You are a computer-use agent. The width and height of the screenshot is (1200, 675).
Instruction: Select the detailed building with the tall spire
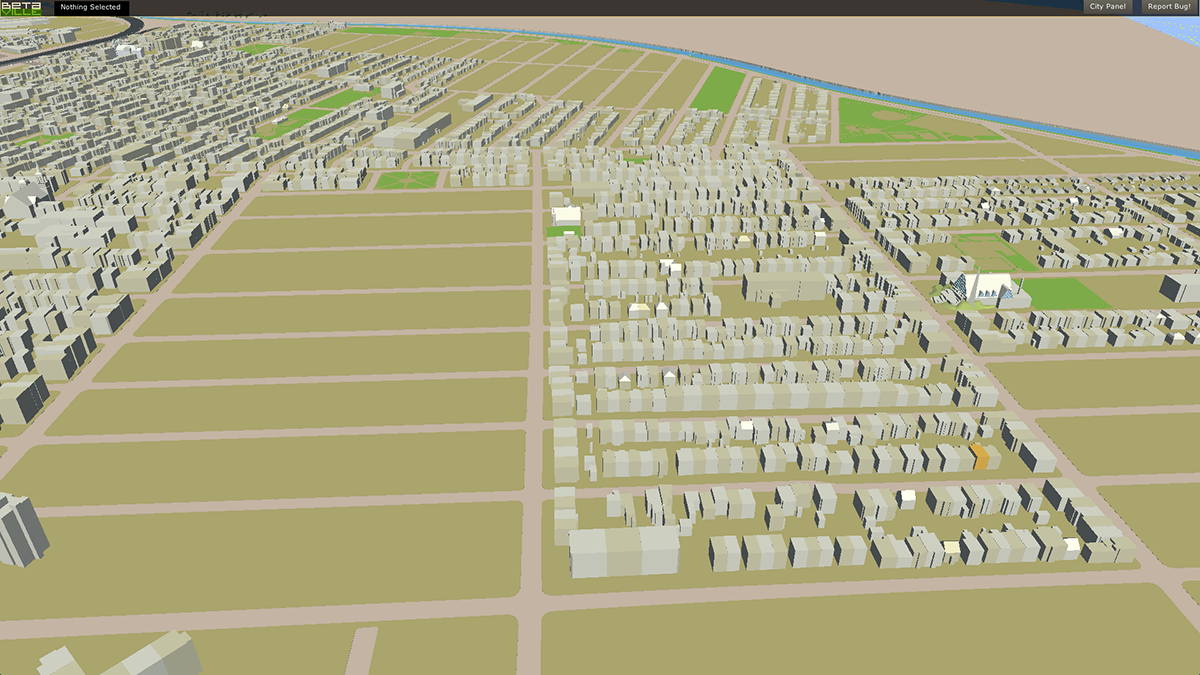pyautogui.click(x=968, y=286)
